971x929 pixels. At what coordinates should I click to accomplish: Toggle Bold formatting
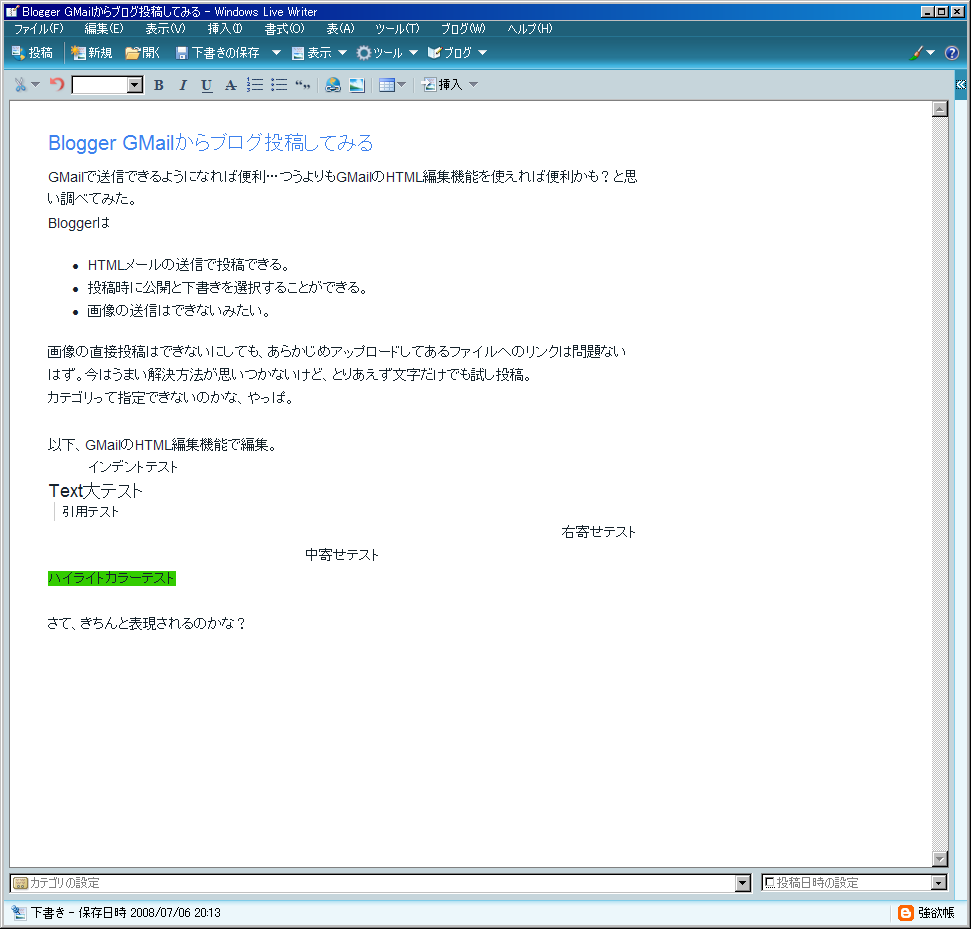click(159, 85)
